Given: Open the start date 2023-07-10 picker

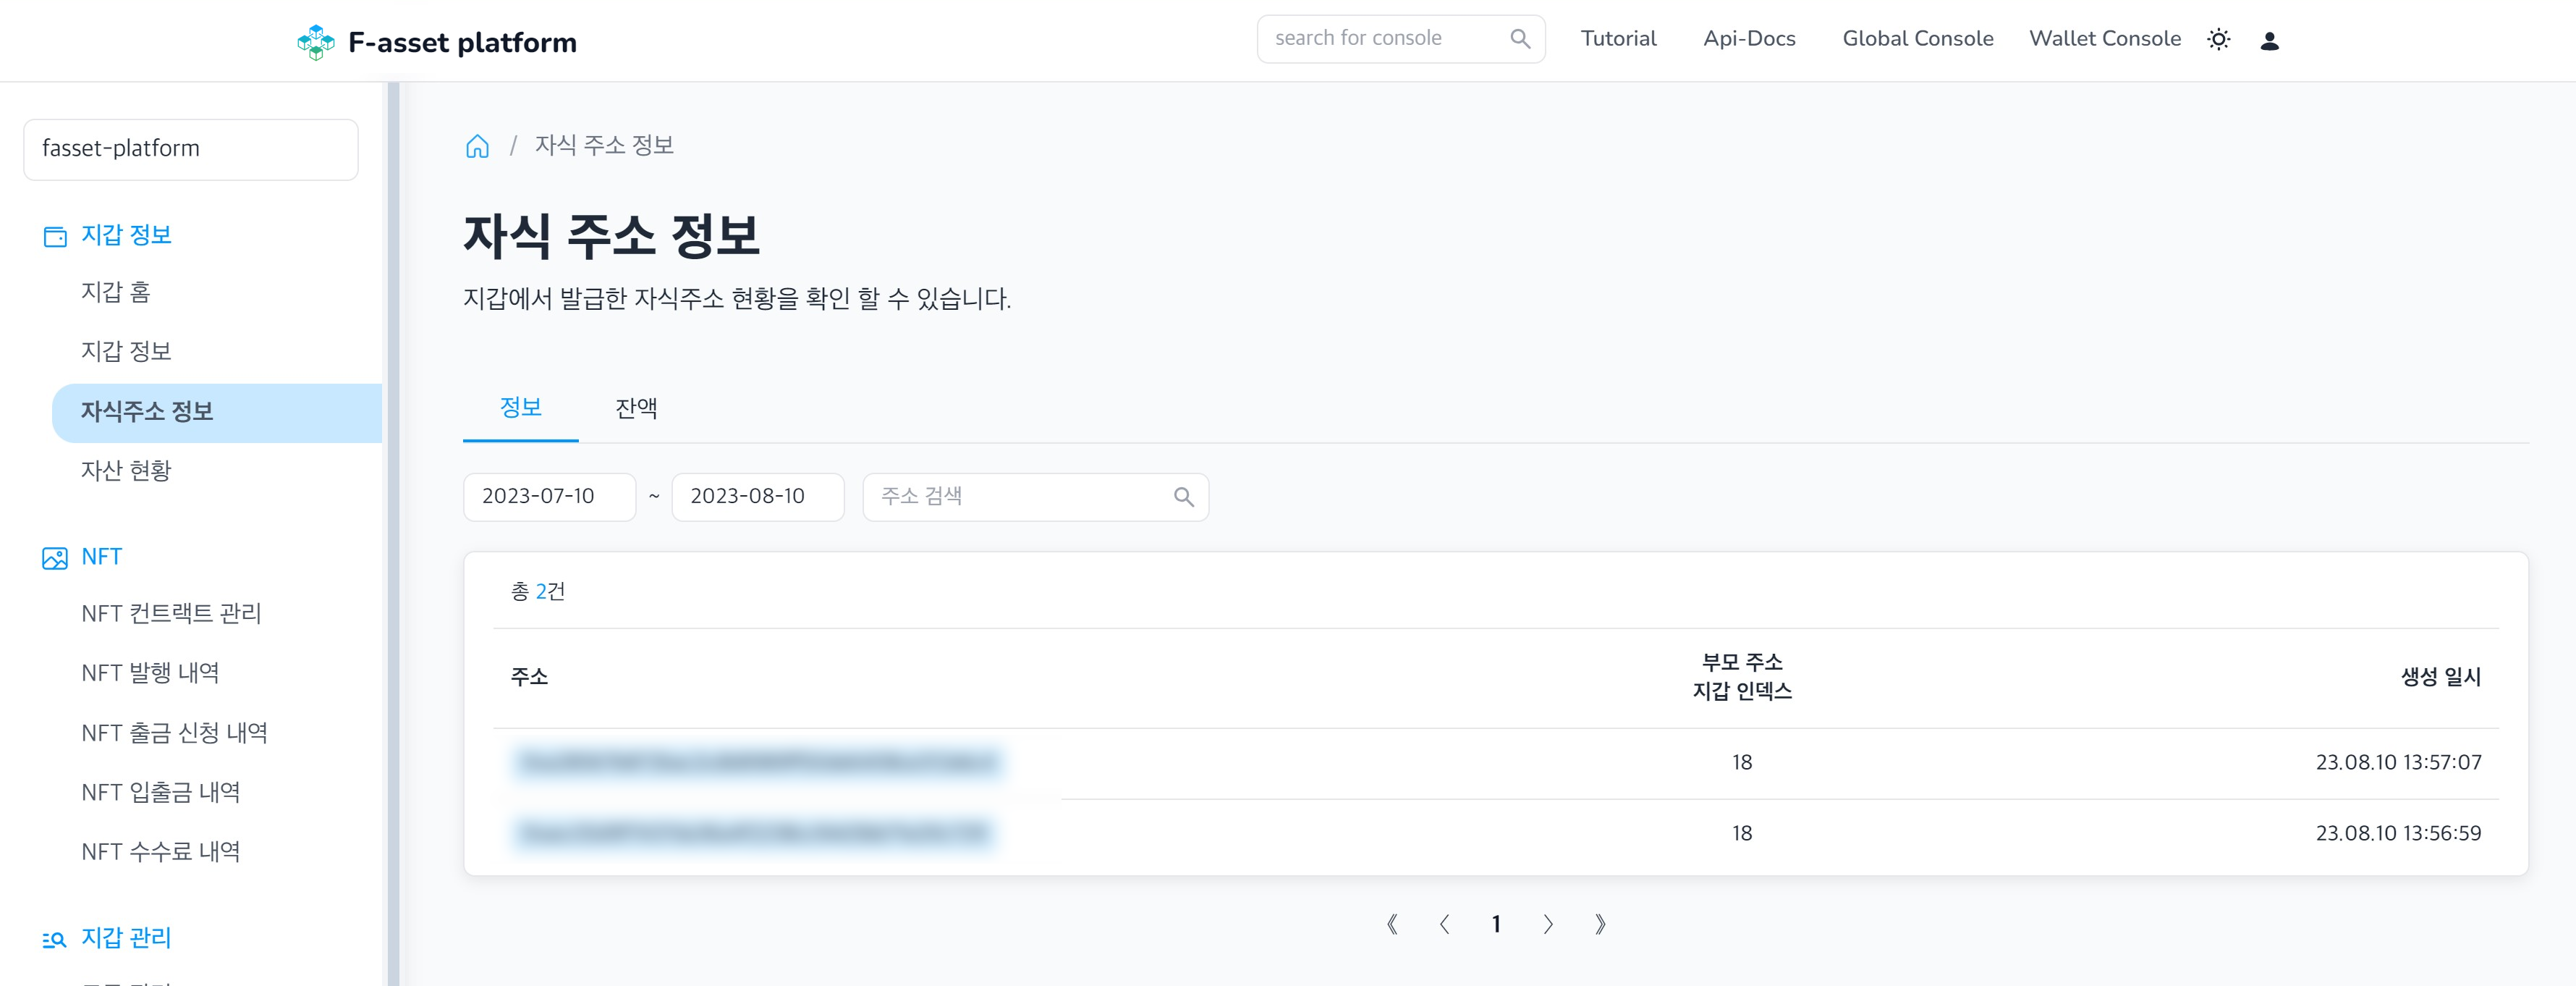Looking at the screenshot, I should coord(549,497).
